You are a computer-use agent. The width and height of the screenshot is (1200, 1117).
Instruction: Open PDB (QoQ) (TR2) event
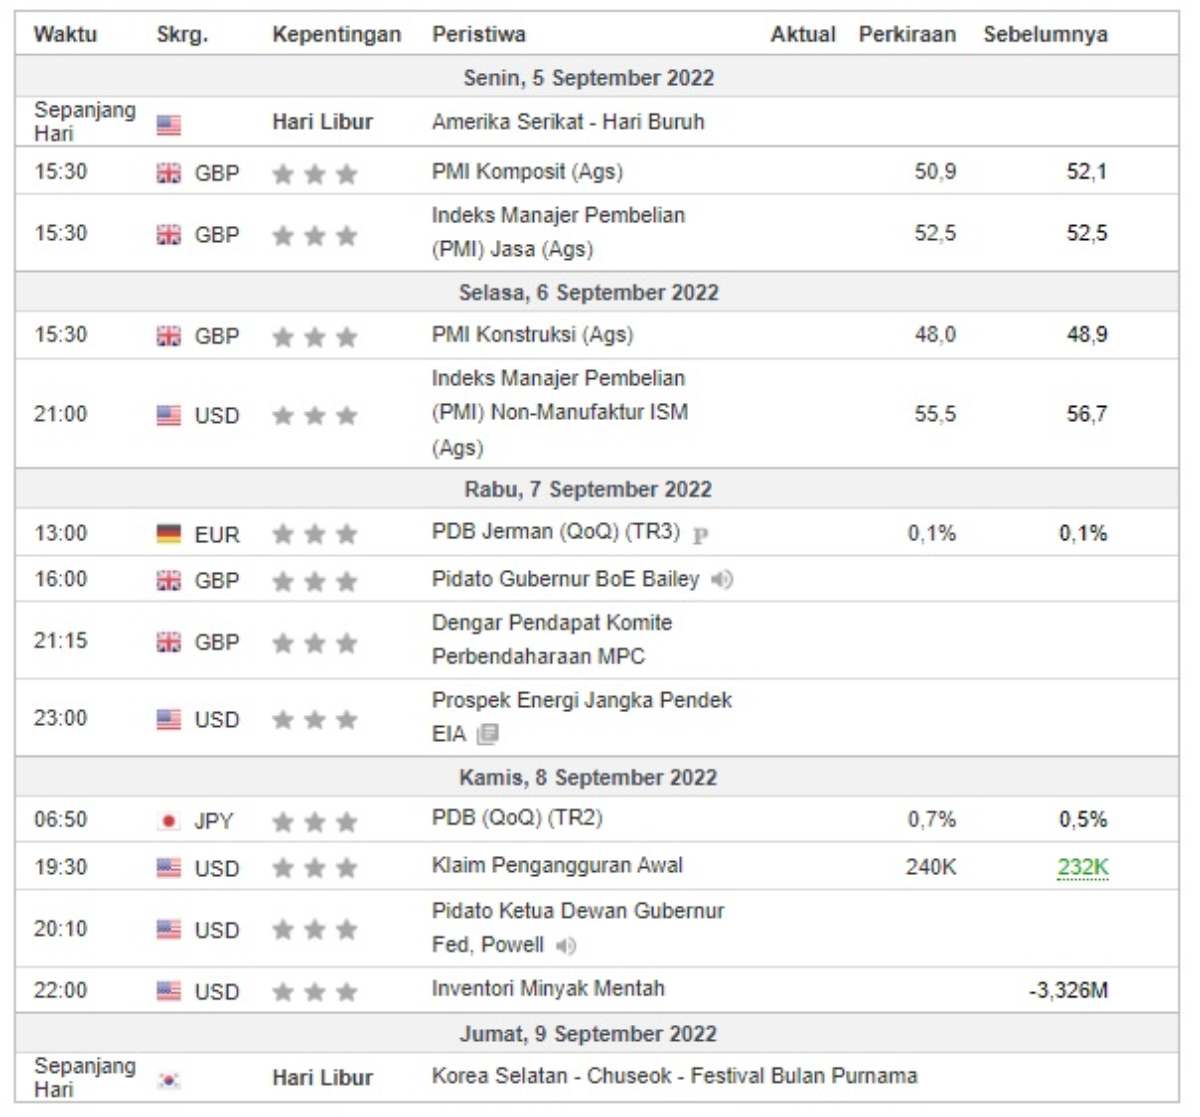click(517, 818)
